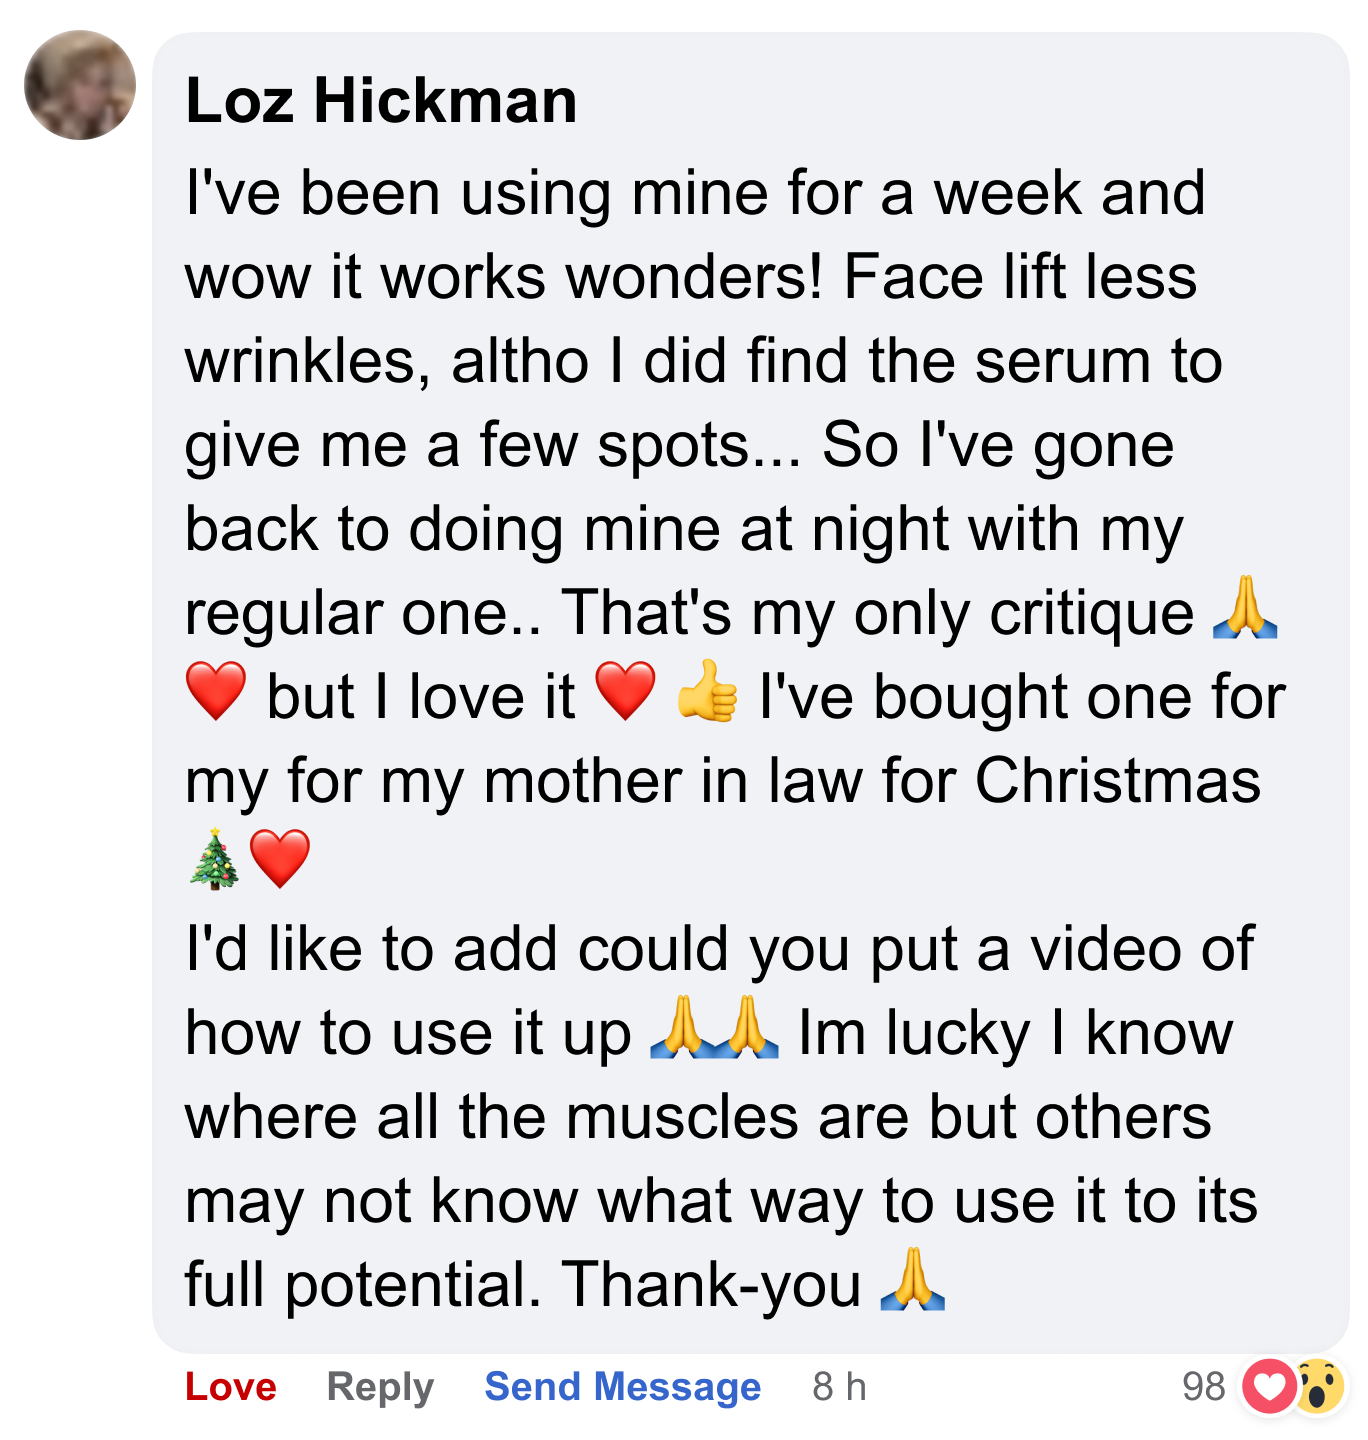
Task: Reply to Loz Hickman's comment
Action: pyautogui.click(x=380, y=1387)
